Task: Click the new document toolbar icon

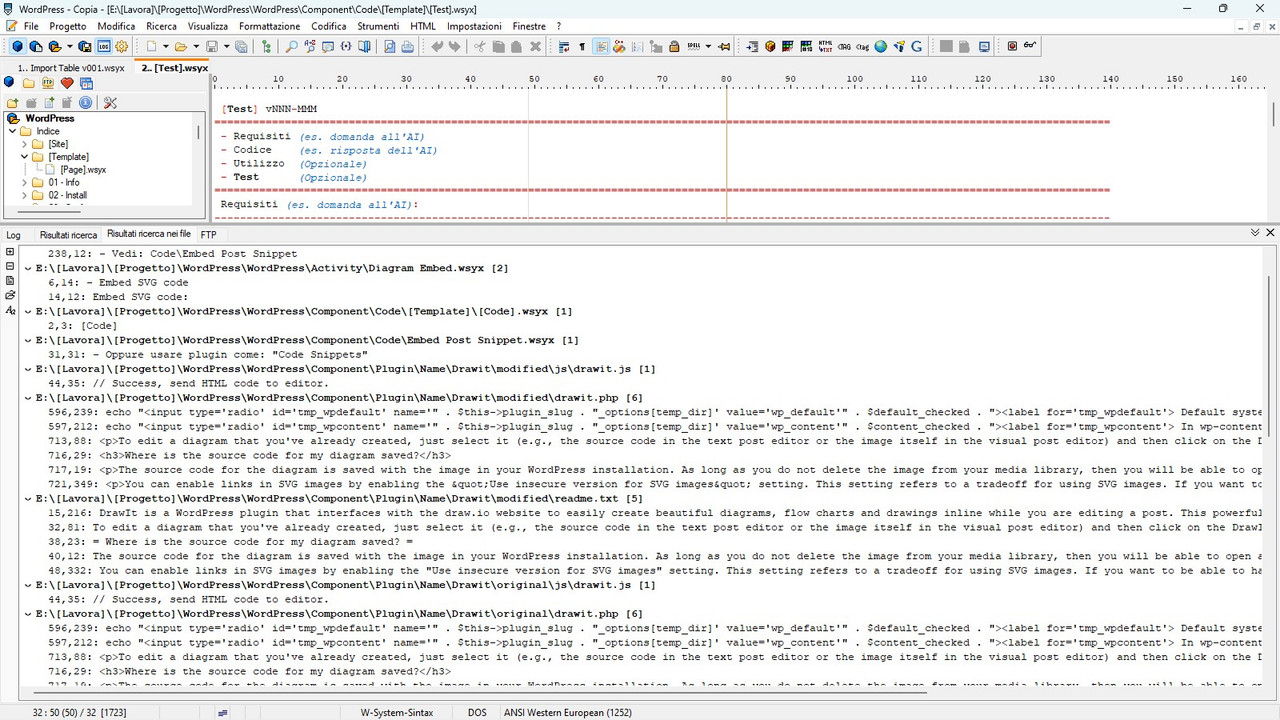Action: [x=151, y=46]
